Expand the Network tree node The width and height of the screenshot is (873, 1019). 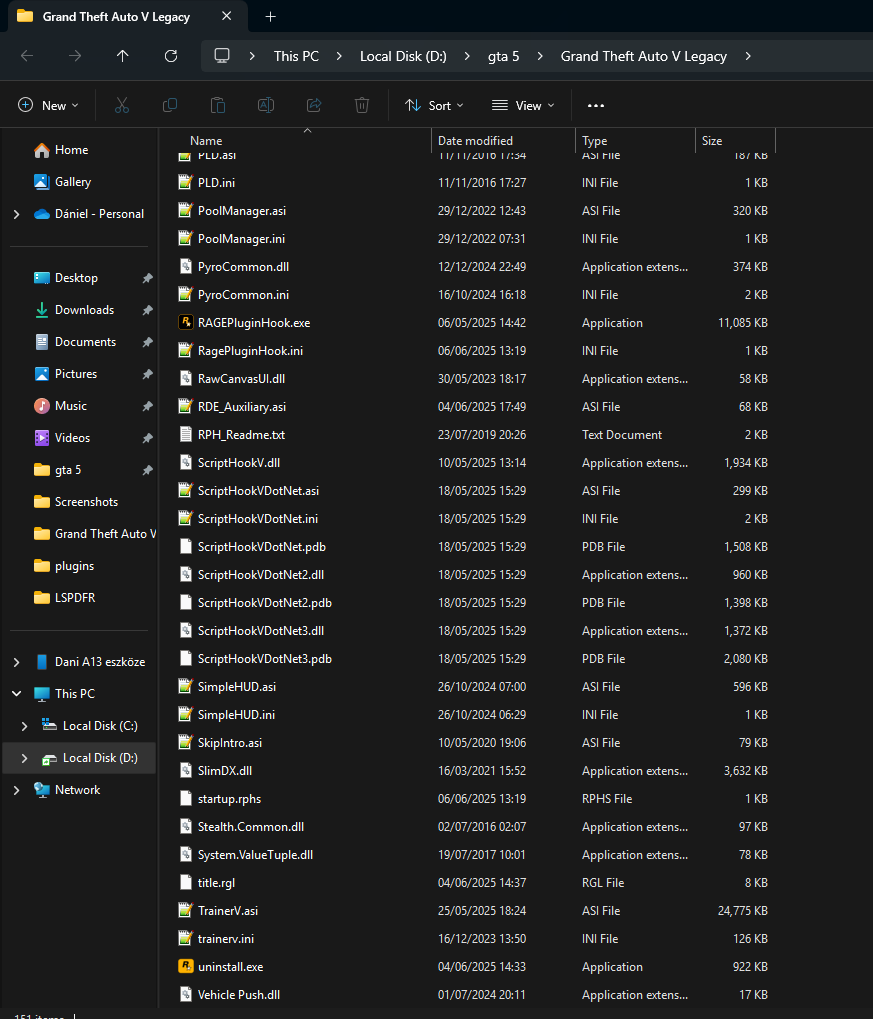(16, 790)
